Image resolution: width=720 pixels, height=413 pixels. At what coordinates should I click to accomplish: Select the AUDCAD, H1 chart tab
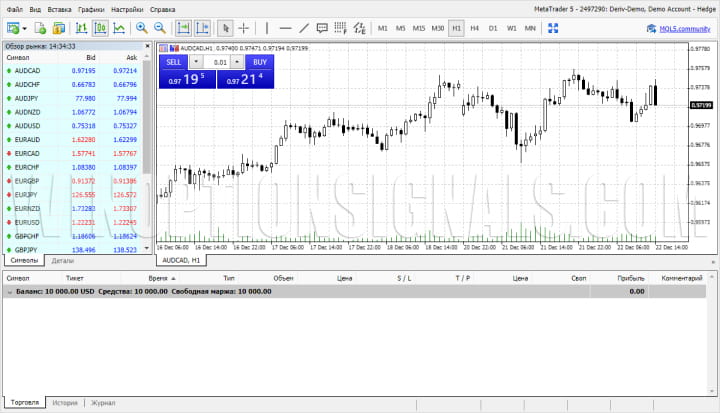181,260
